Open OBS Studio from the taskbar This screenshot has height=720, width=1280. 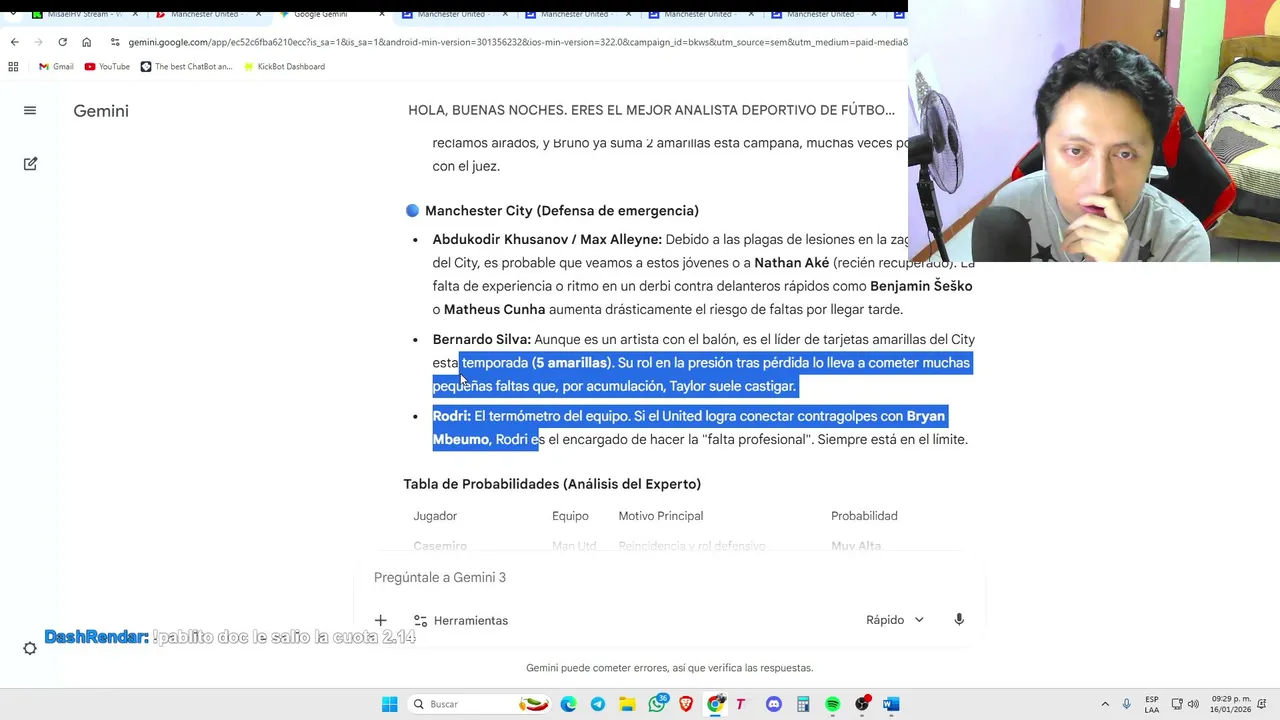pyautogui.click(x=862, y=704)
